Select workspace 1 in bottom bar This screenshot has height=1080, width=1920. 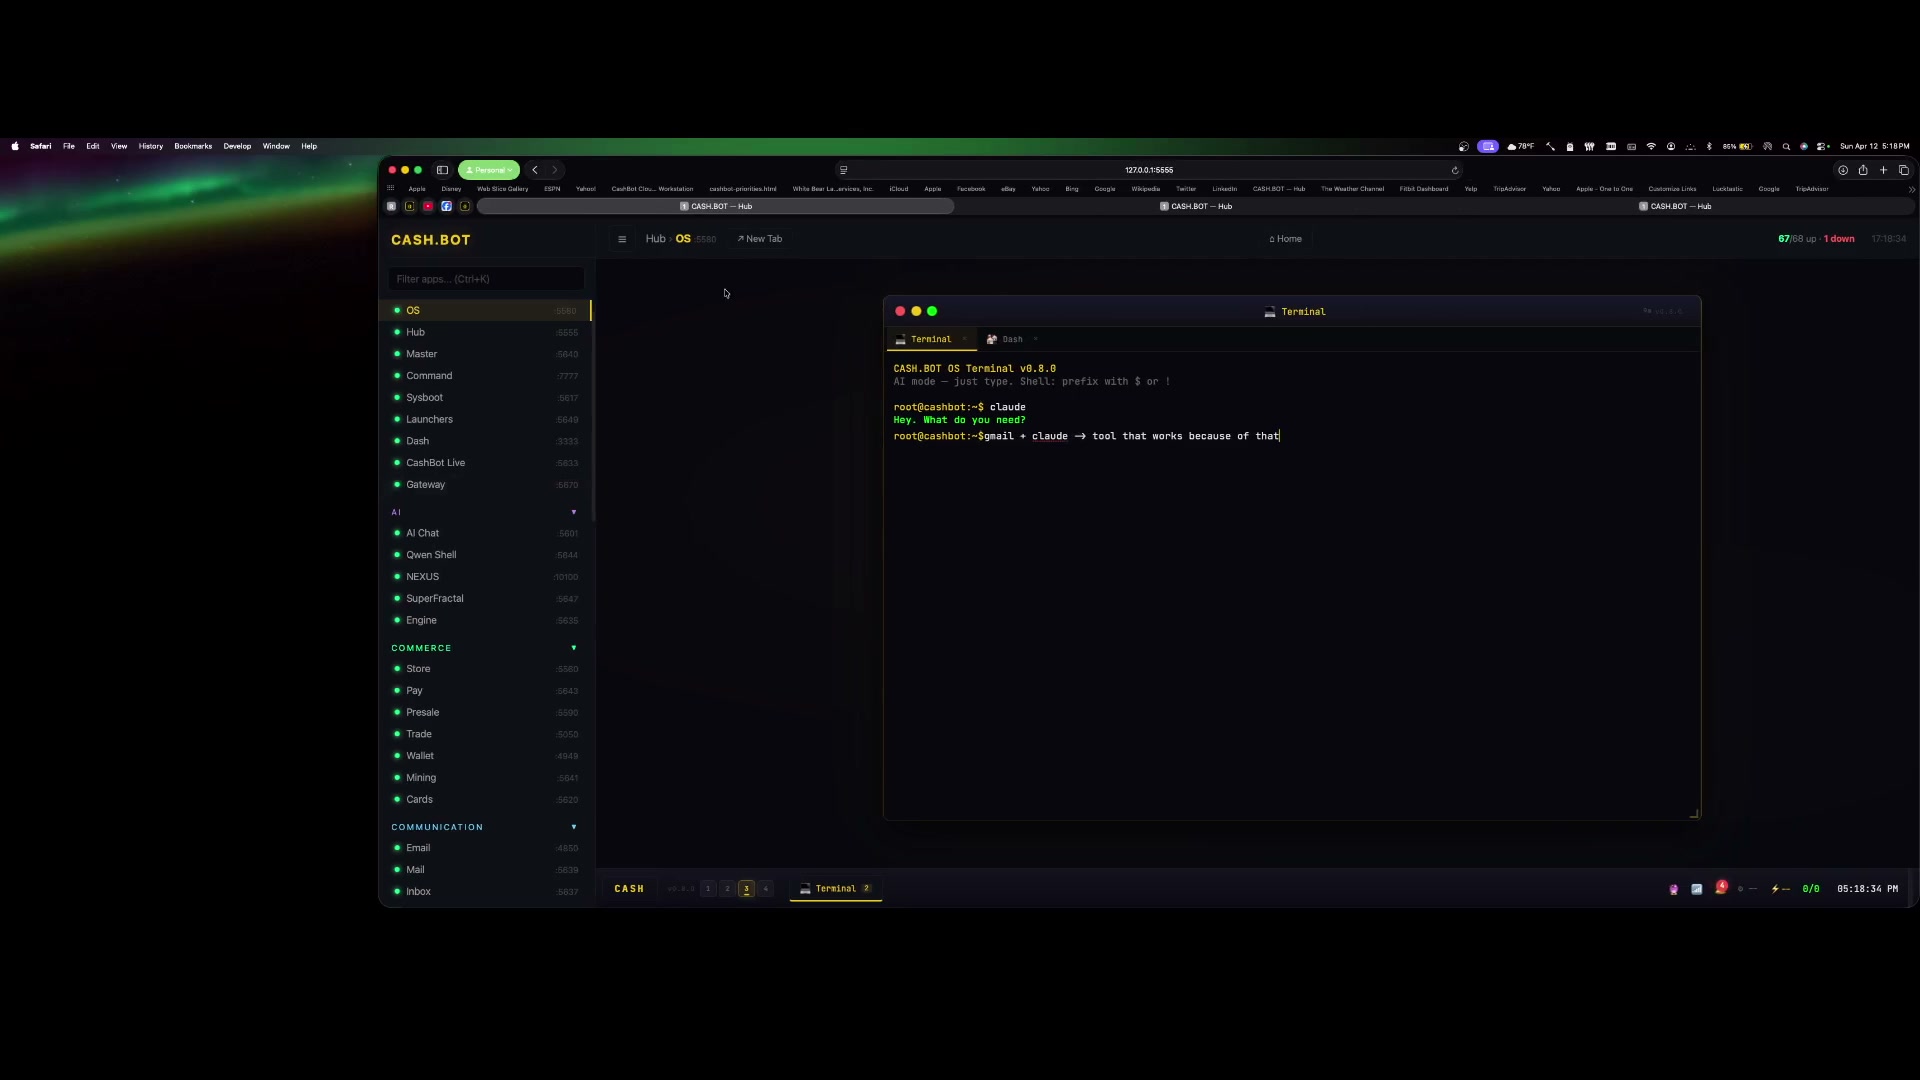tap(708, 888)
